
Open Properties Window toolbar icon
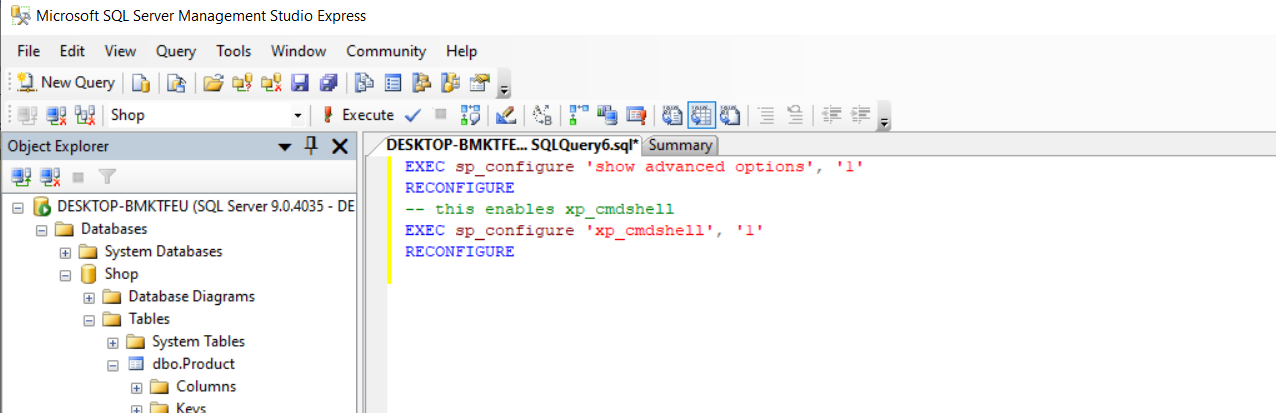pyautogui.click(x=480, y=83)
